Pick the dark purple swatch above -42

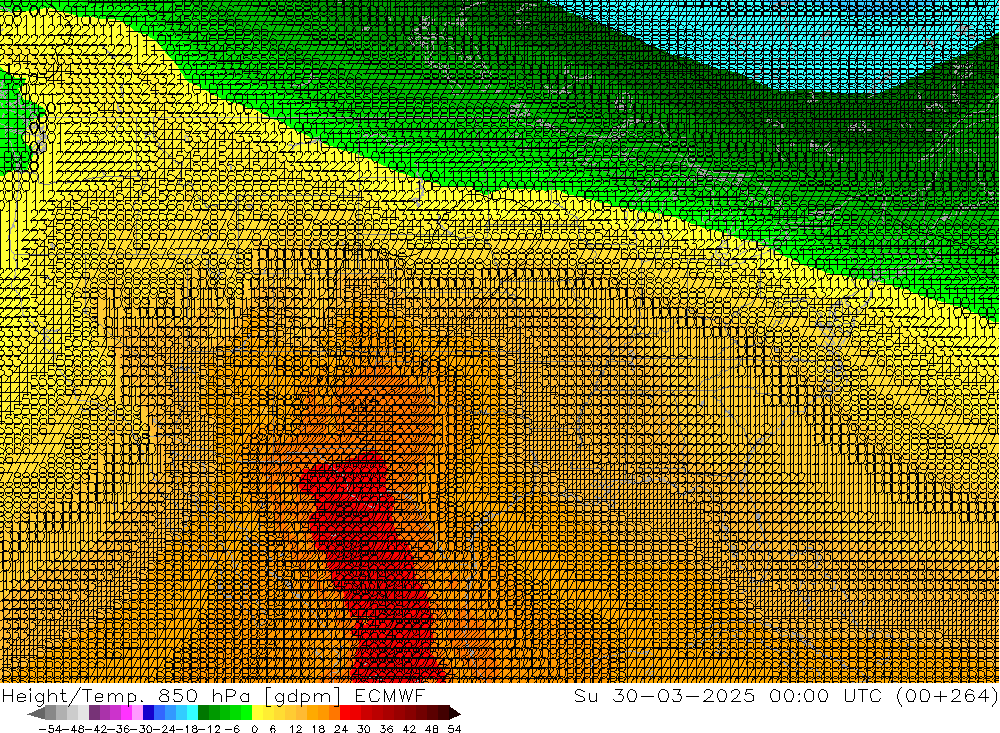pos(94,713)
